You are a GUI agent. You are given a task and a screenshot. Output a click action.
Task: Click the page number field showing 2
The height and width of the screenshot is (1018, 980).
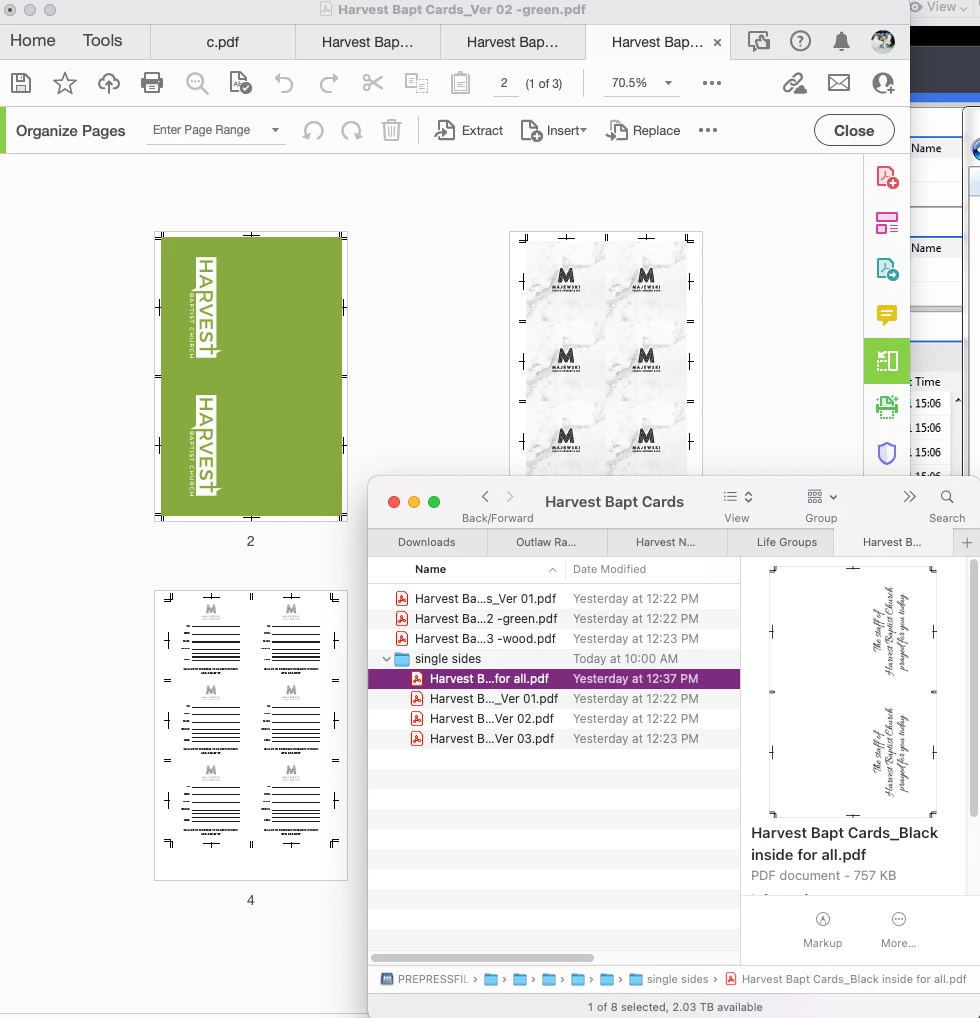(x=504, y=83)
